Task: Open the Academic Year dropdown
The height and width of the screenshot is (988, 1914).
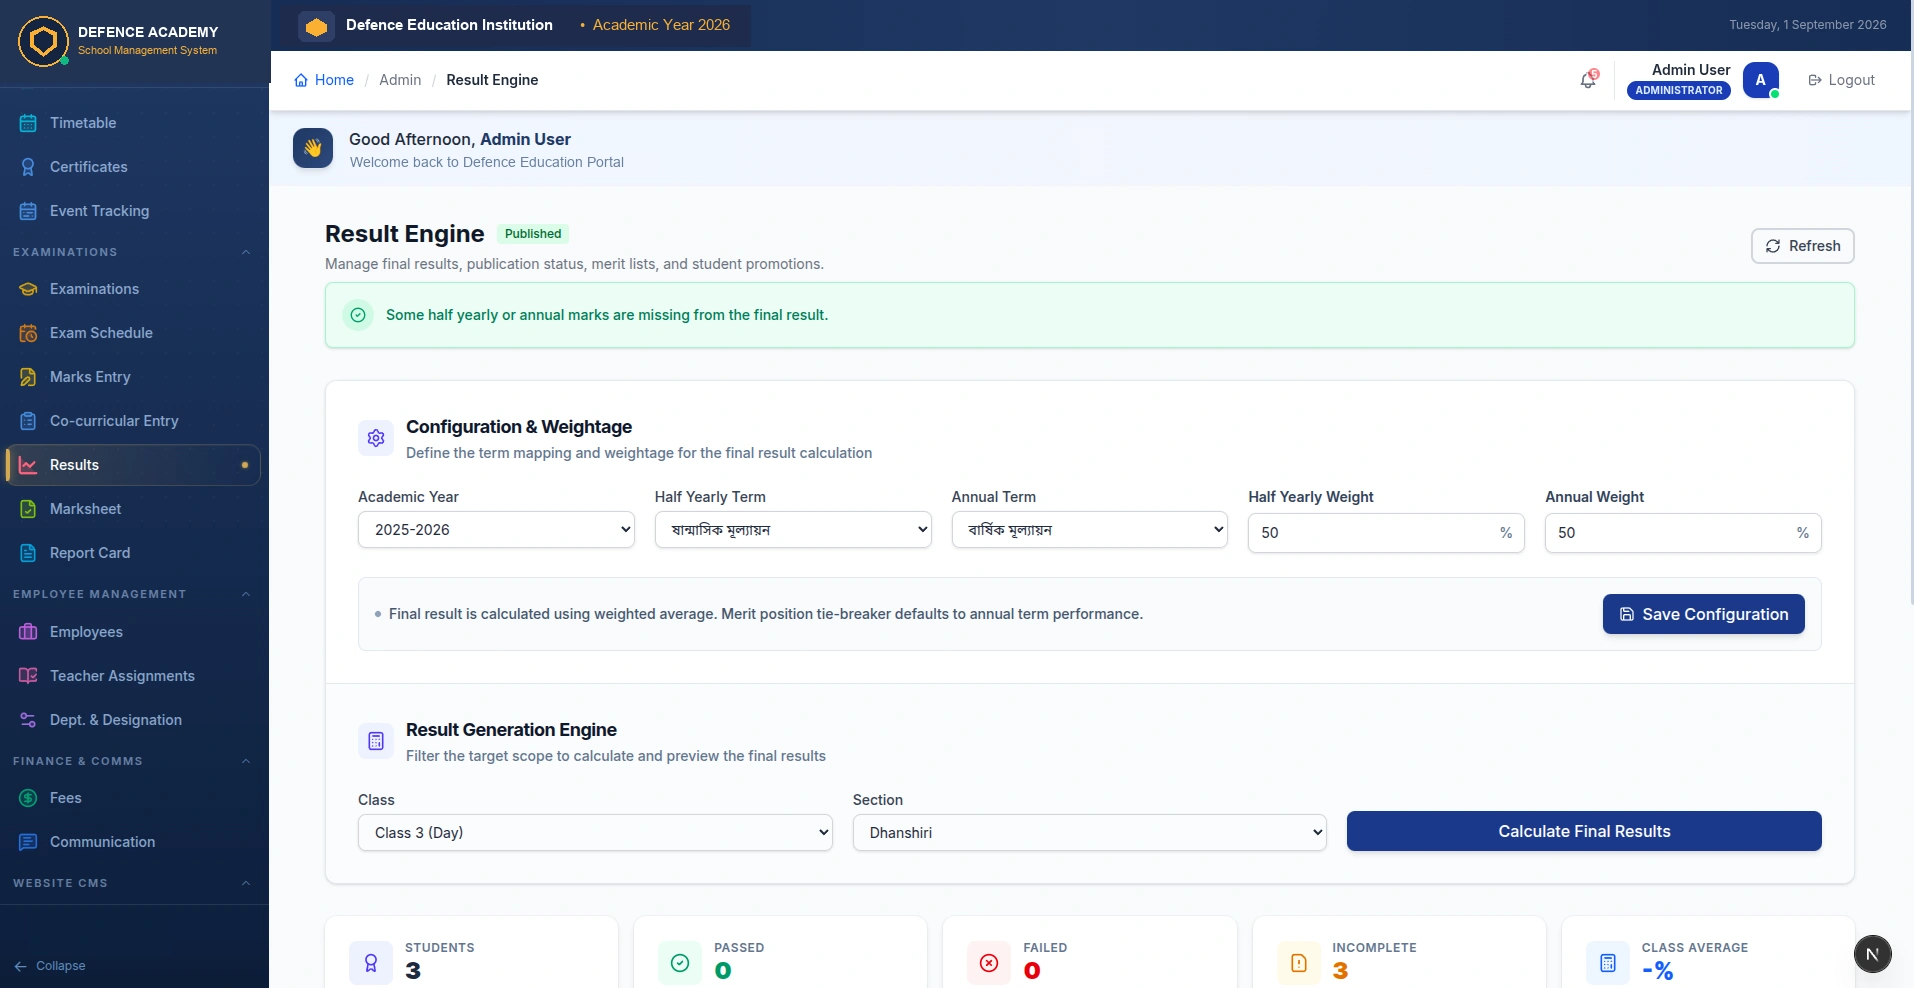Action: [x=496, y=530]
